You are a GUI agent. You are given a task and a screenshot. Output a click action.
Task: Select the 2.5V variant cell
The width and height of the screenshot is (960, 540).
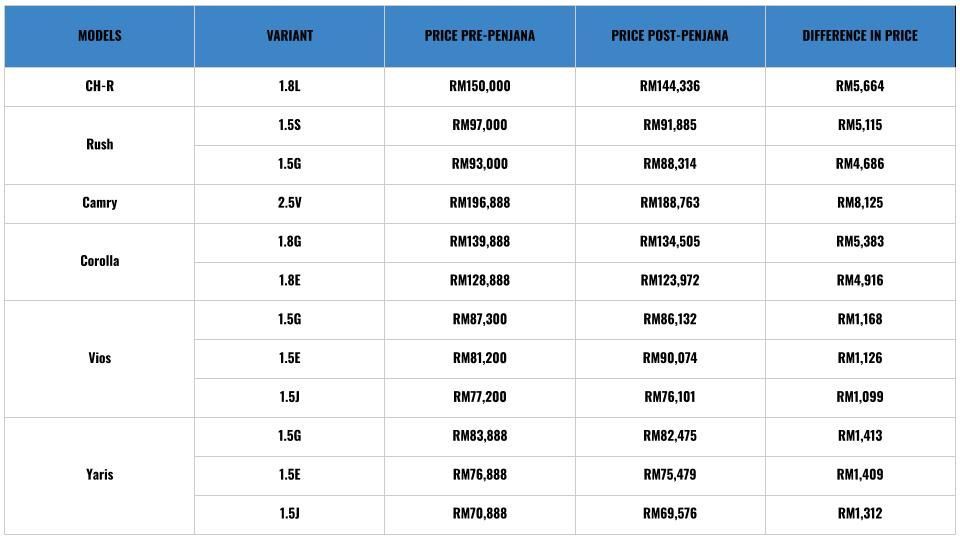289,203
